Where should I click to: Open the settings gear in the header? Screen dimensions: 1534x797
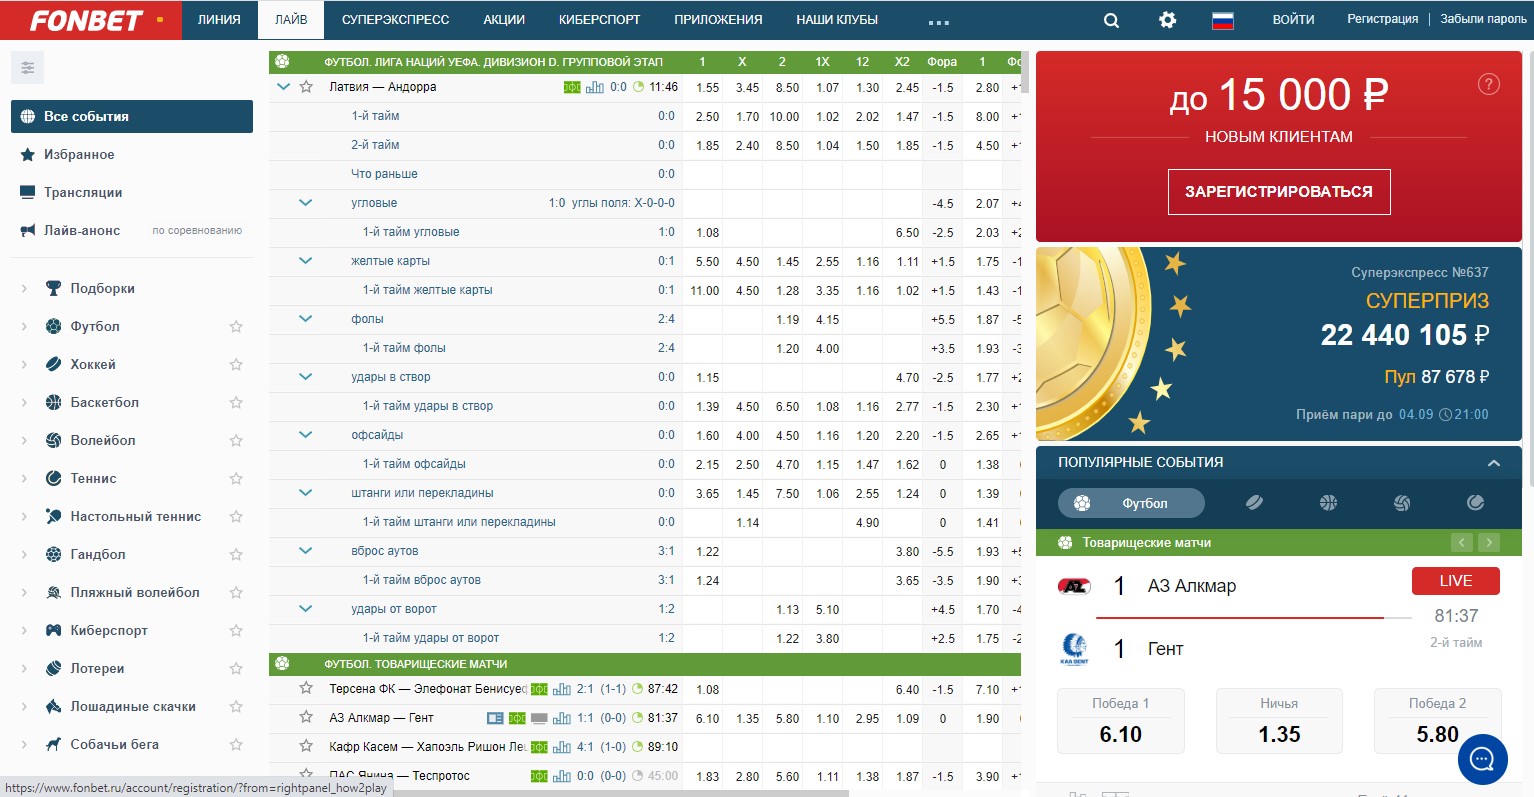[x=1167, y=20]
